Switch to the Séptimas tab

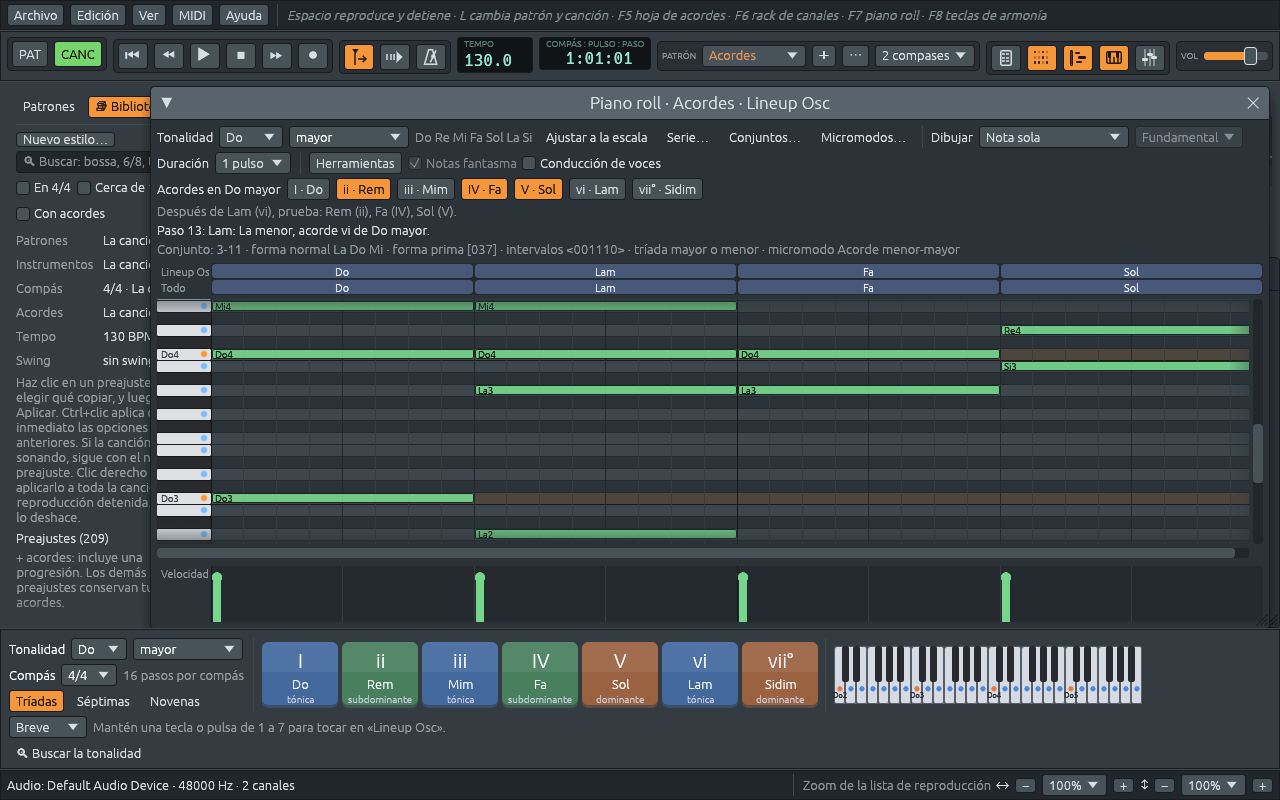coord(104,701)
